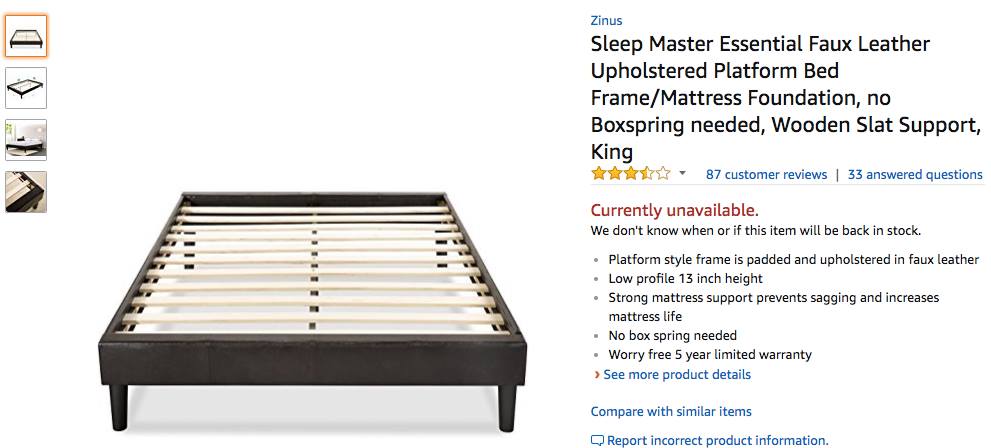Click the Currently unavailable notice
The image size is (991, 448).
674,210
